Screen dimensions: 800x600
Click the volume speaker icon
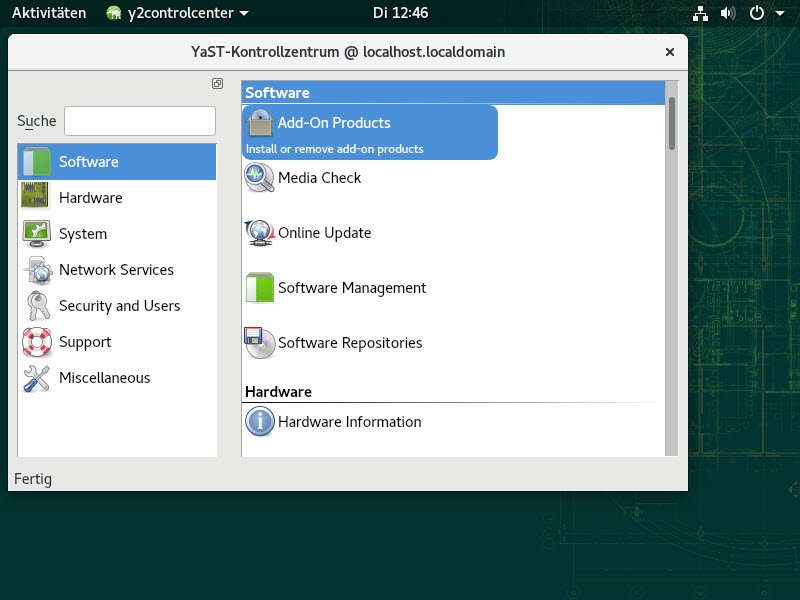point(727,13)
